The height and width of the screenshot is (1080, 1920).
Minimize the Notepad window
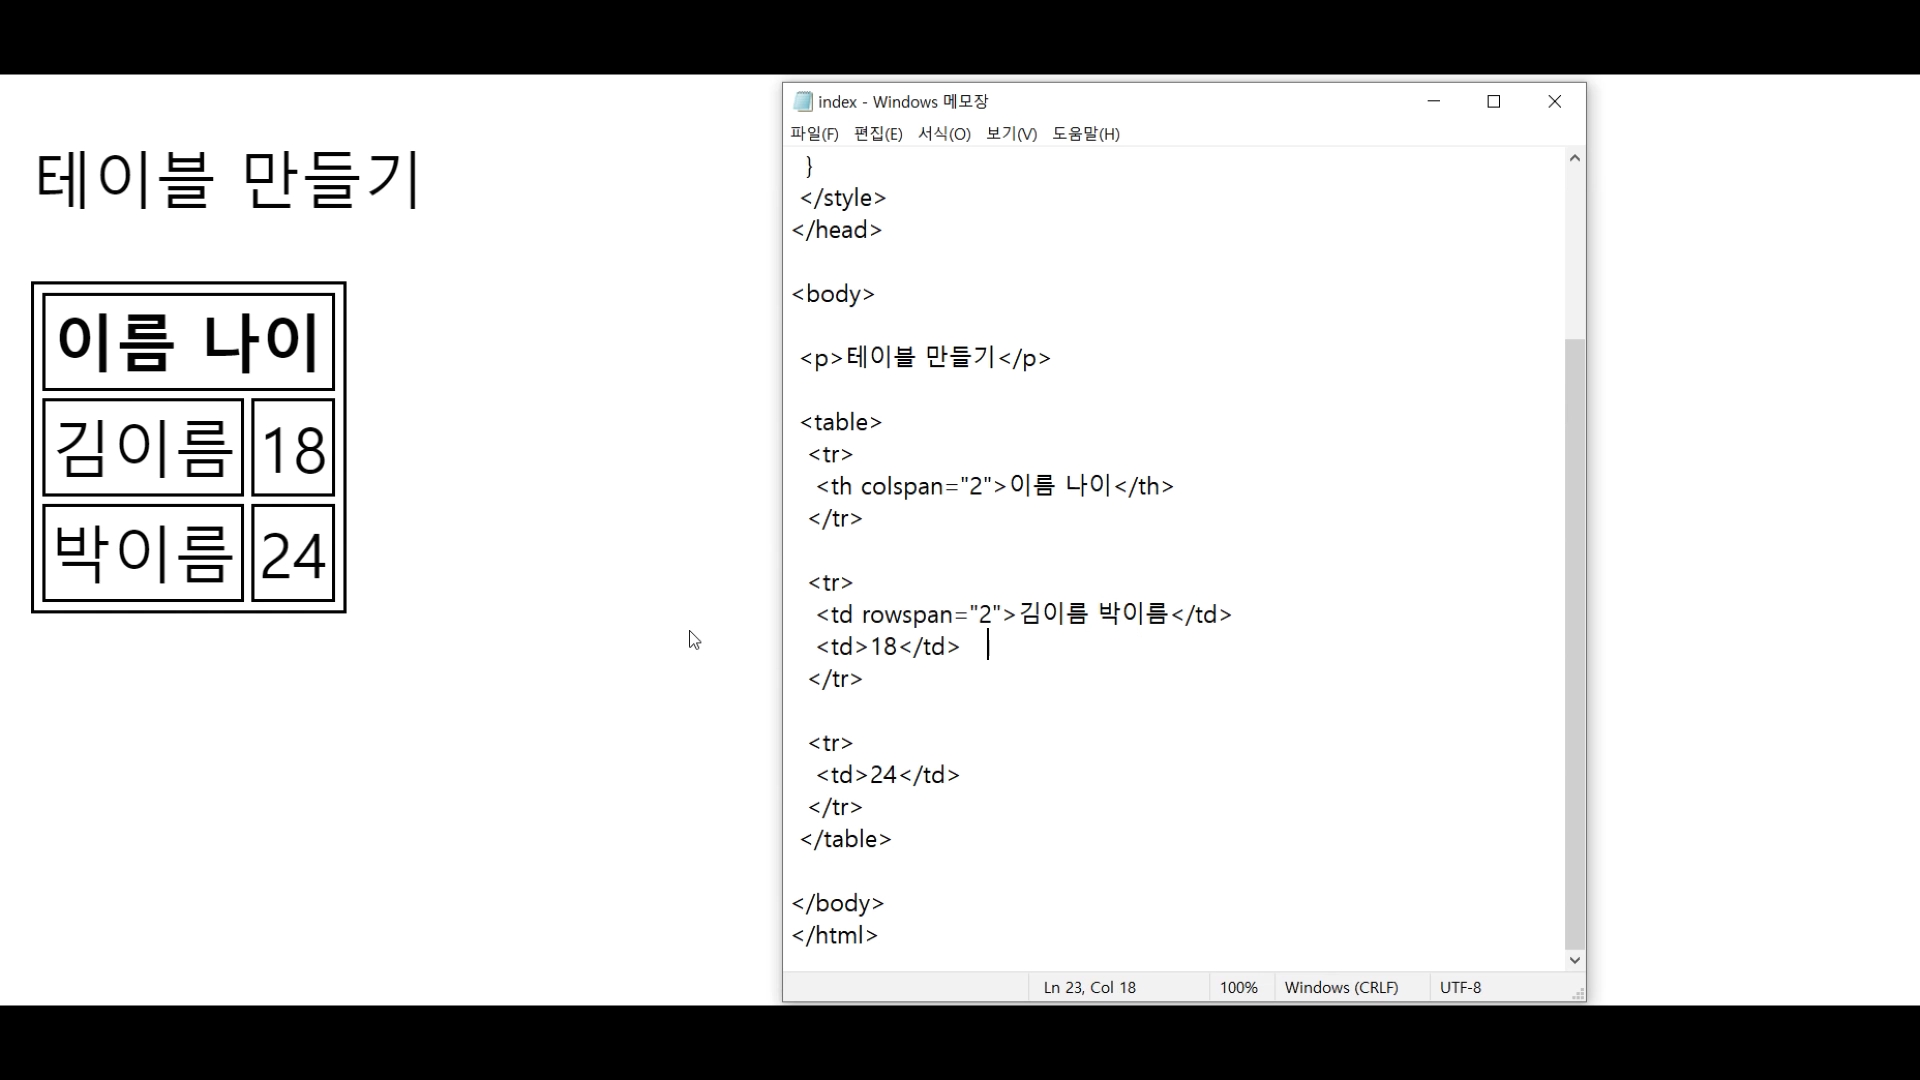tap(1433, 101)
